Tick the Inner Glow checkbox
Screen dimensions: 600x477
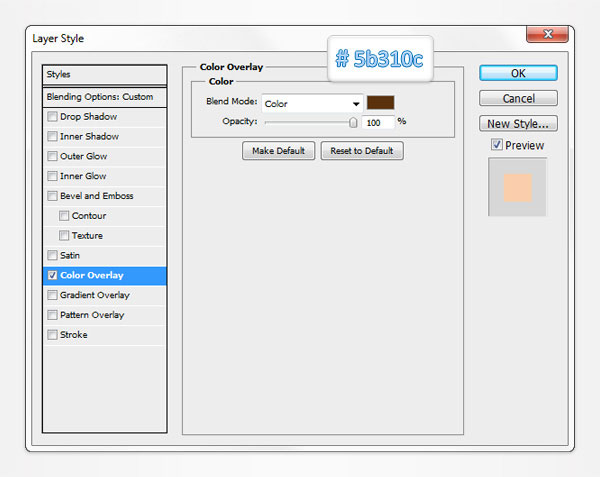point(52,176)
